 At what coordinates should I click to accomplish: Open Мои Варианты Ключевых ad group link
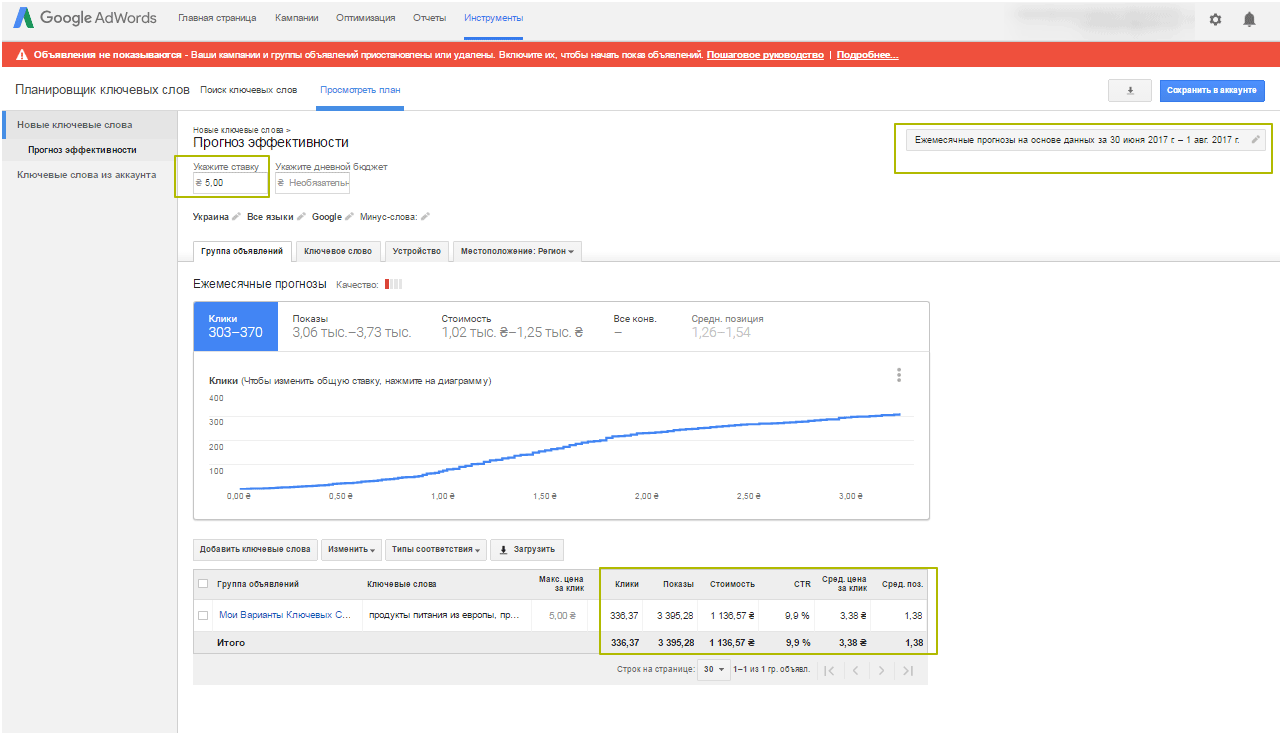[x=285, y=615]
